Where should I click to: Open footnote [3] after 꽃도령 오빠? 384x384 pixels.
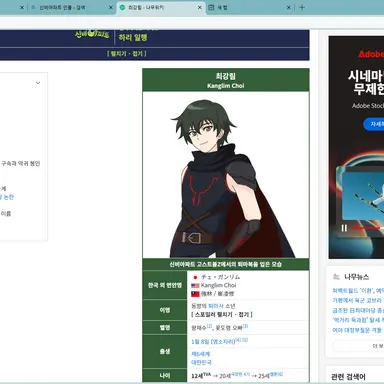pyautogui.click(x=245, y=326)
